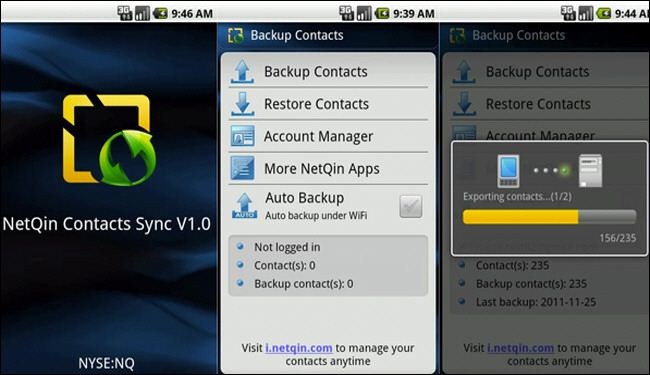
Task: Click the '156/235' progress counter
Action: click(617, 238)
